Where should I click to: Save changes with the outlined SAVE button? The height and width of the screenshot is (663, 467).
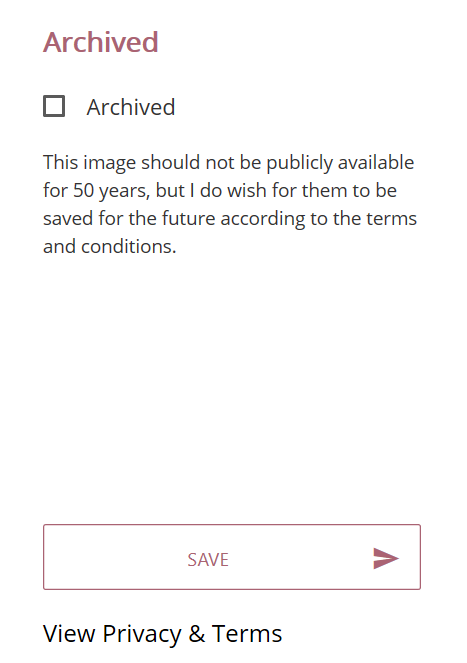[232, 557]
